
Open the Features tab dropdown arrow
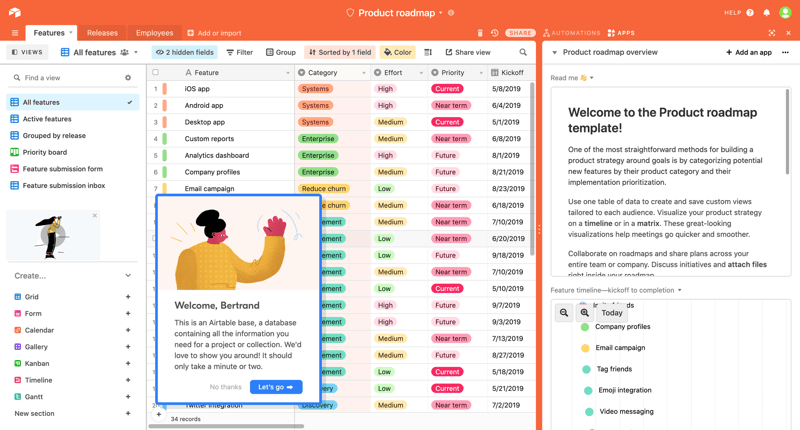(71, 33)
